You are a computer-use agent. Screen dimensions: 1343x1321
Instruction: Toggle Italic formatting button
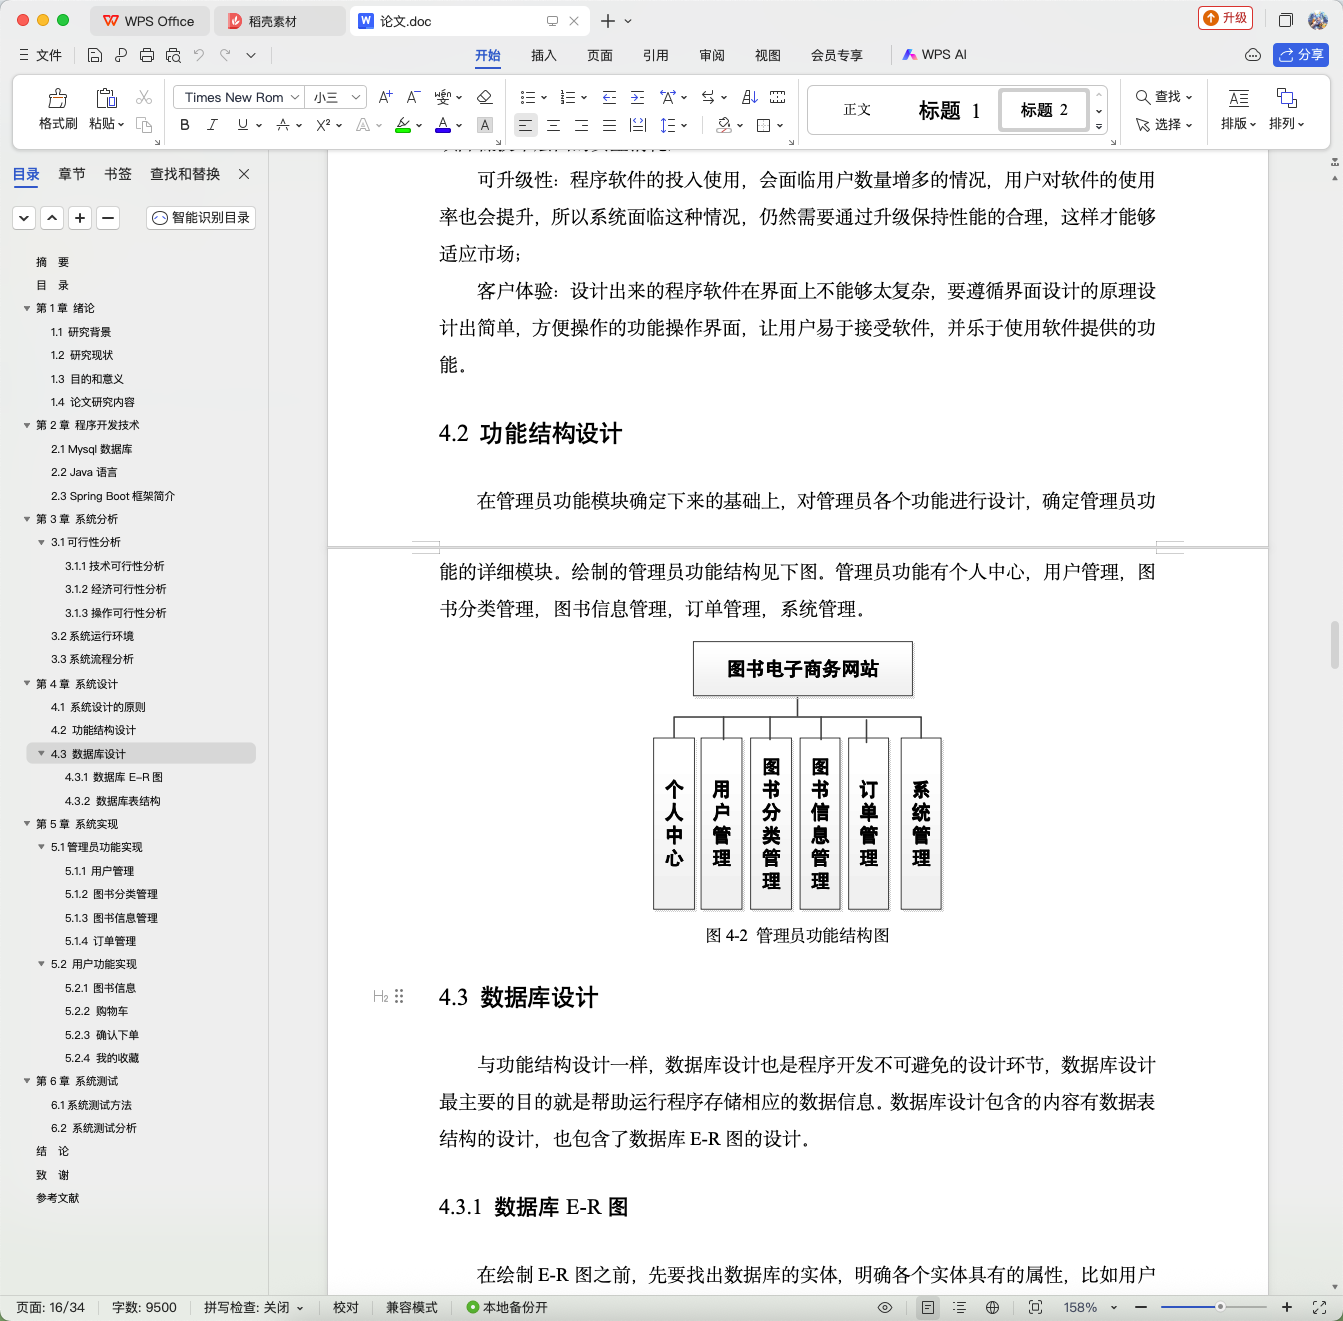coord(212,125)
